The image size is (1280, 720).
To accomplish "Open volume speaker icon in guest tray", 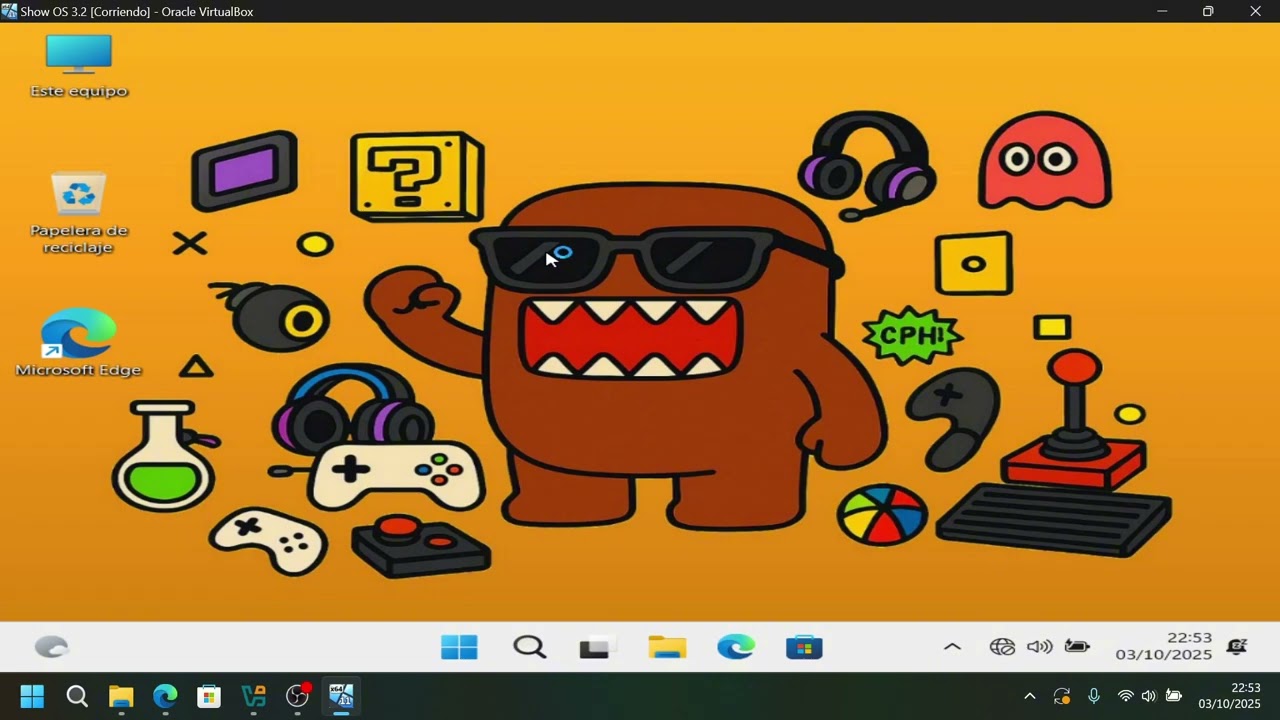I will [x=1040, y=647].
